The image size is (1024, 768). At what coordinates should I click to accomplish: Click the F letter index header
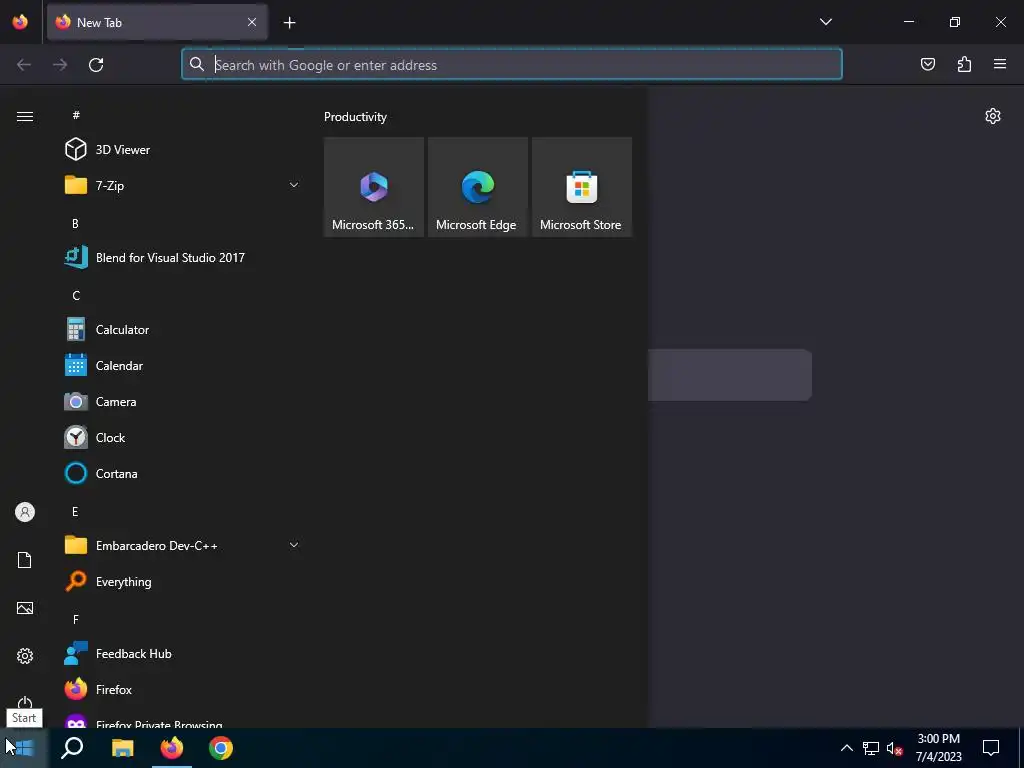[76, 619]
